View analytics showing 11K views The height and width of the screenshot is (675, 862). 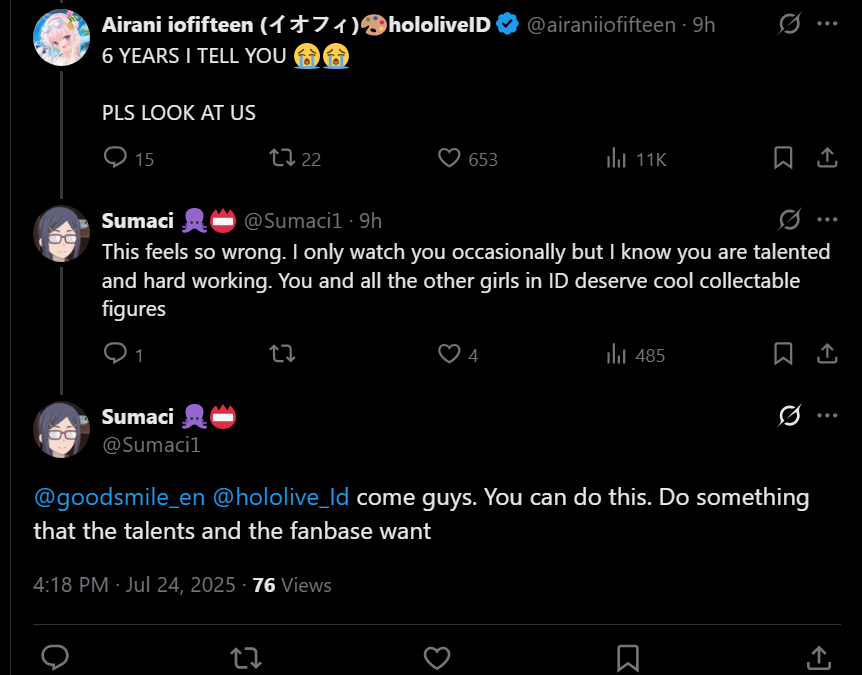coord(617,158)
